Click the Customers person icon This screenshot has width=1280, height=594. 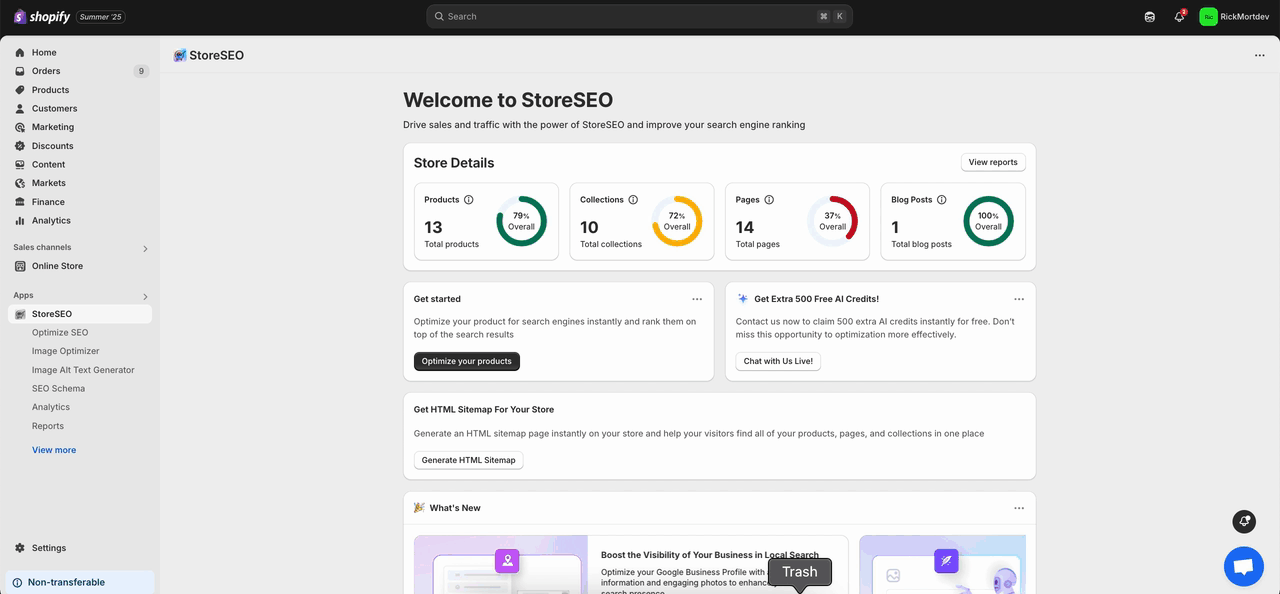[20, 108]
